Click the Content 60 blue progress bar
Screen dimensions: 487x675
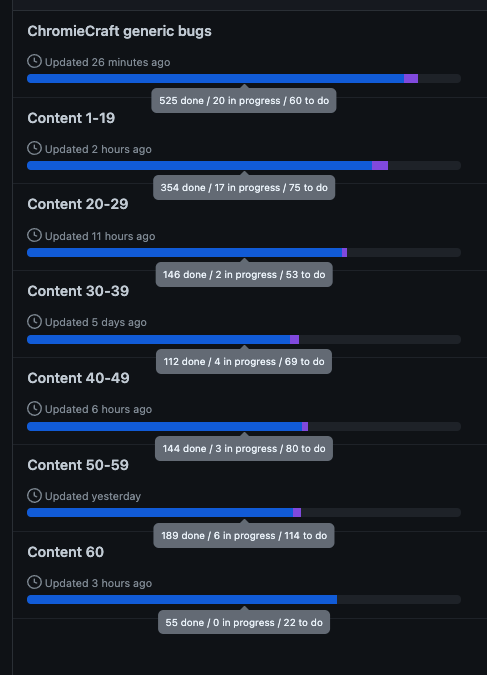(x=182, y=599)
